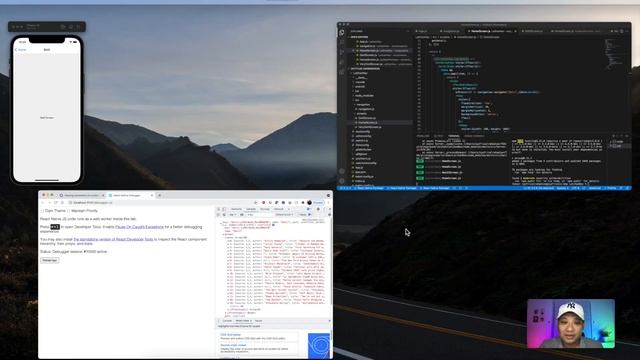The width and height of the screenshot is (640, 360).
Task: Switch to the TERMINAL panel tab
Action: click(x=453, y=136)
